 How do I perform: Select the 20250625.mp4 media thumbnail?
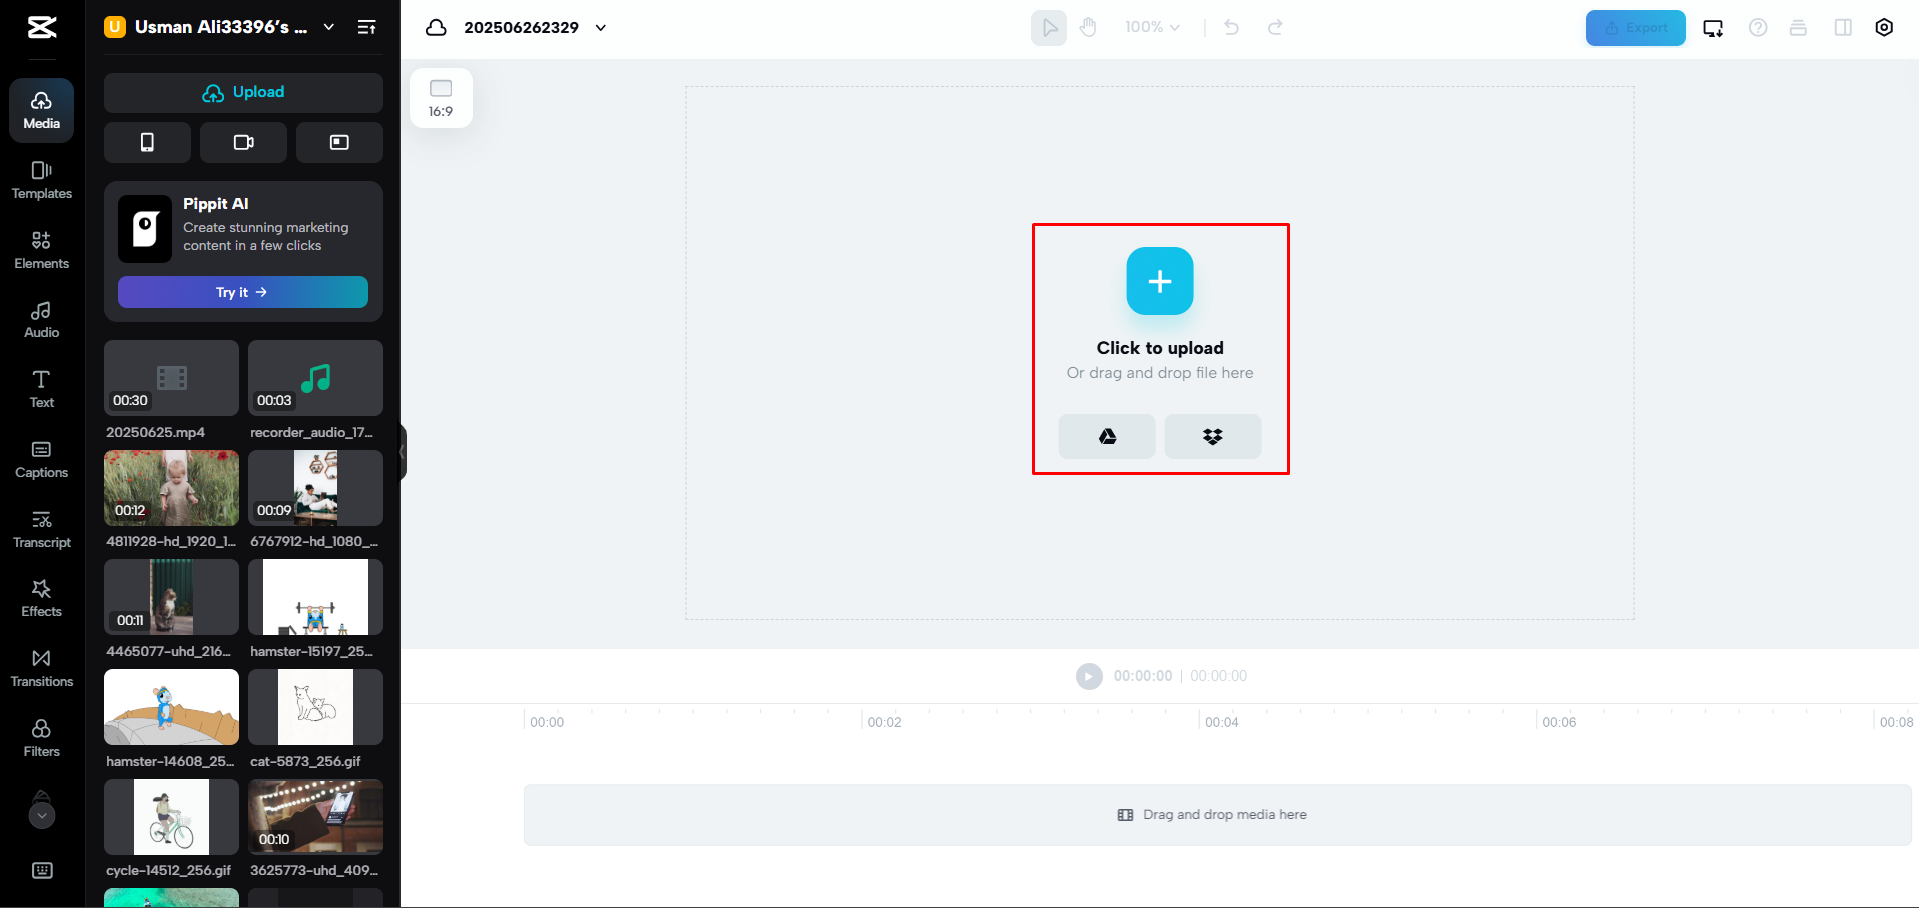tap(170, 378)
